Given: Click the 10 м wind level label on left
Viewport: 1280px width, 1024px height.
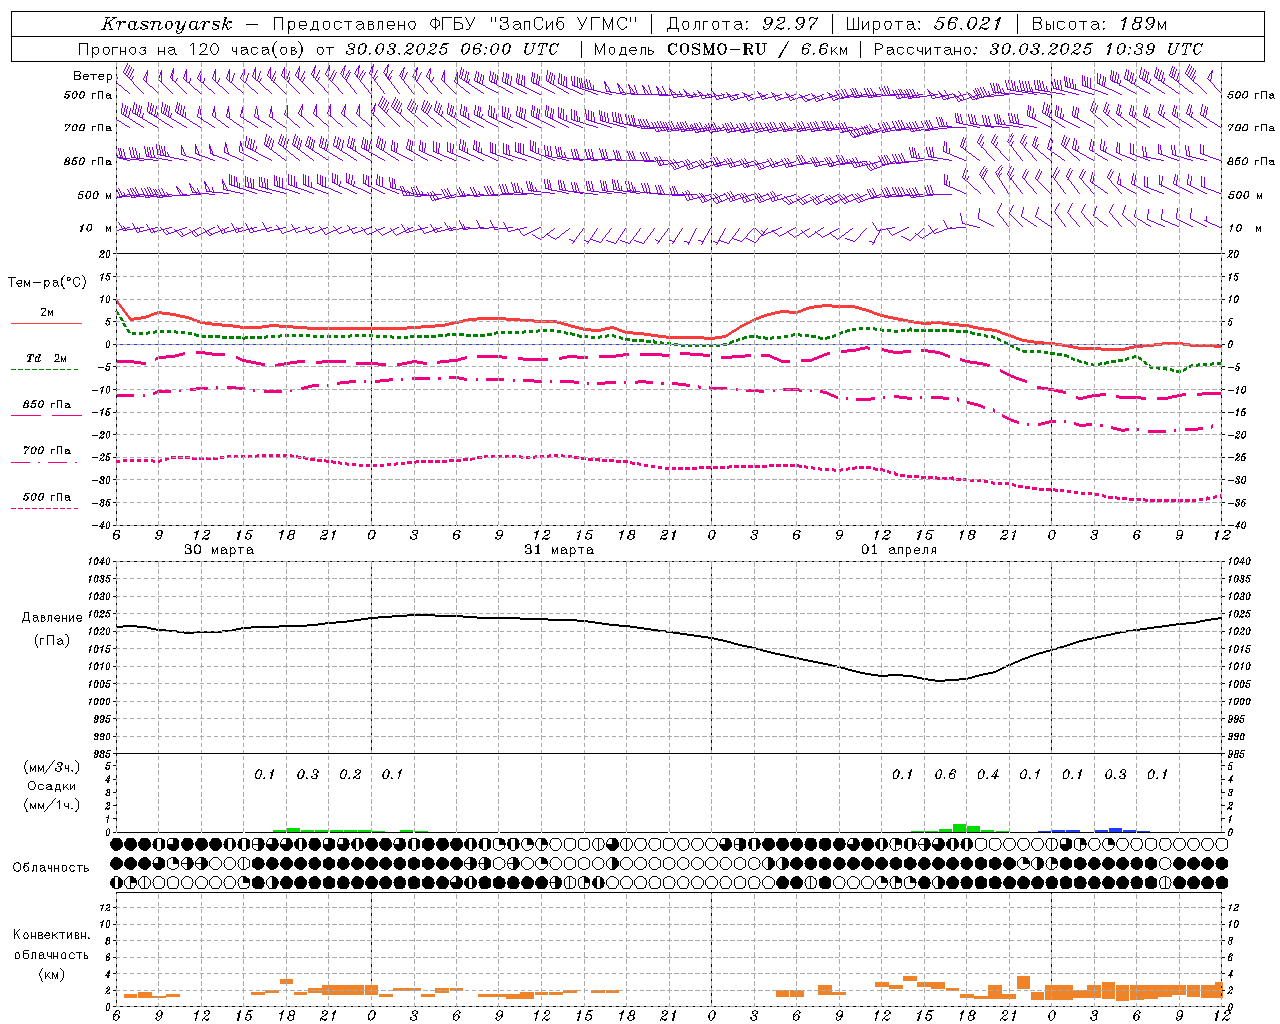Looking at the screenshot, I should tap(95, 228).
